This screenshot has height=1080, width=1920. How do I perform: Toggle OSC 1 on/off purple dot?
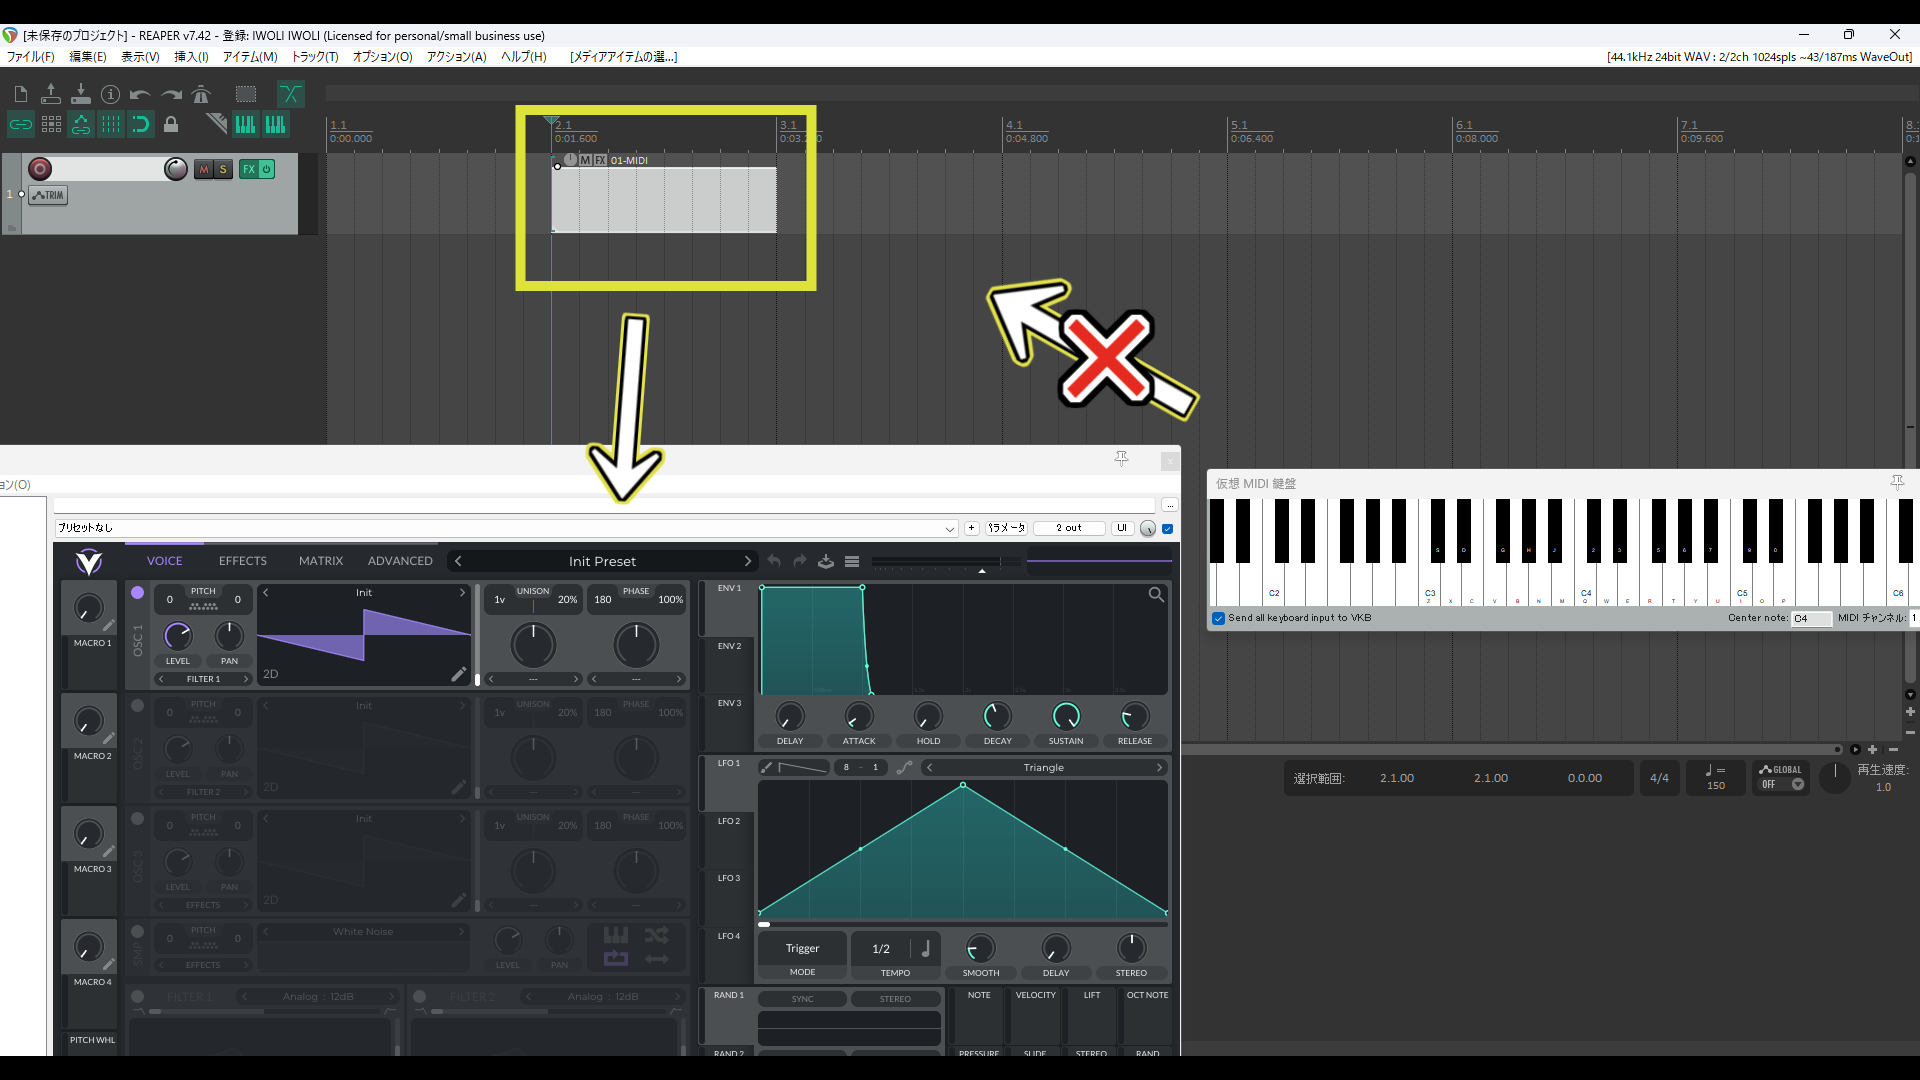tap(138, 593)
